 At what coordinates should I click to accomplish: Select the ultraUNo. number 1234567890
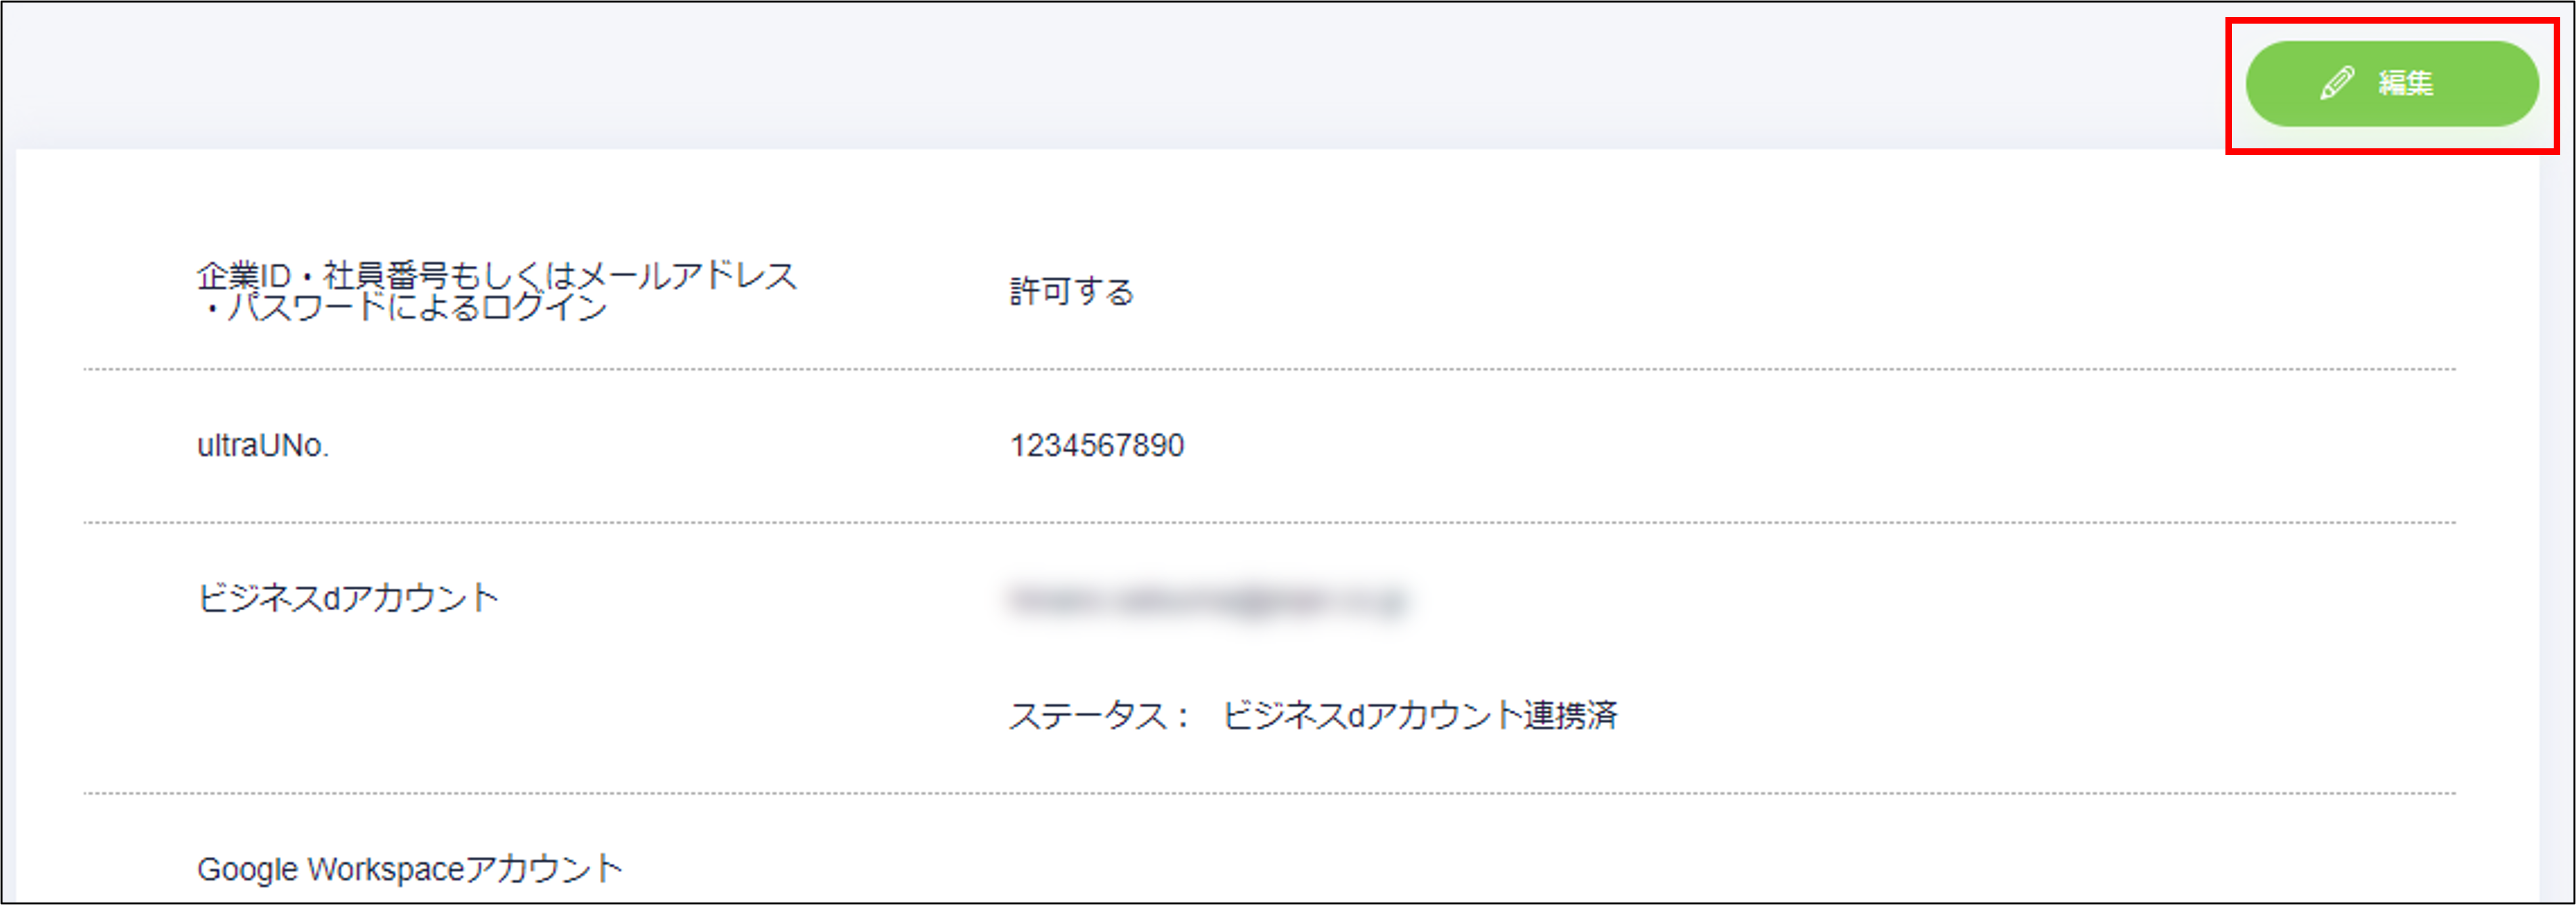coord(1097,445)
